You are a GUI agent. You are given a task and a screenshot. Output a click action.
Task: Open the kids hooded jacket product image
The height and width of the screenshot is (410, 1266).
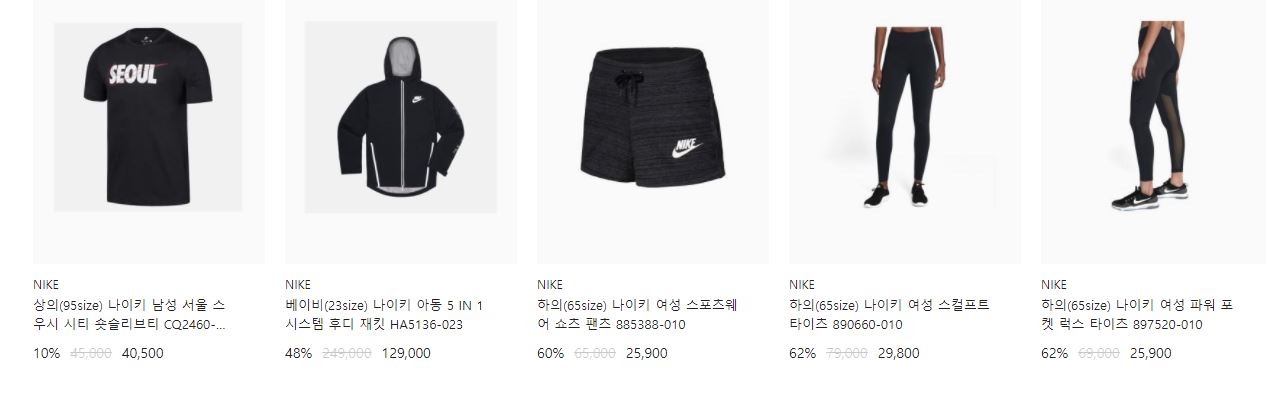click(x=401, y=130)
